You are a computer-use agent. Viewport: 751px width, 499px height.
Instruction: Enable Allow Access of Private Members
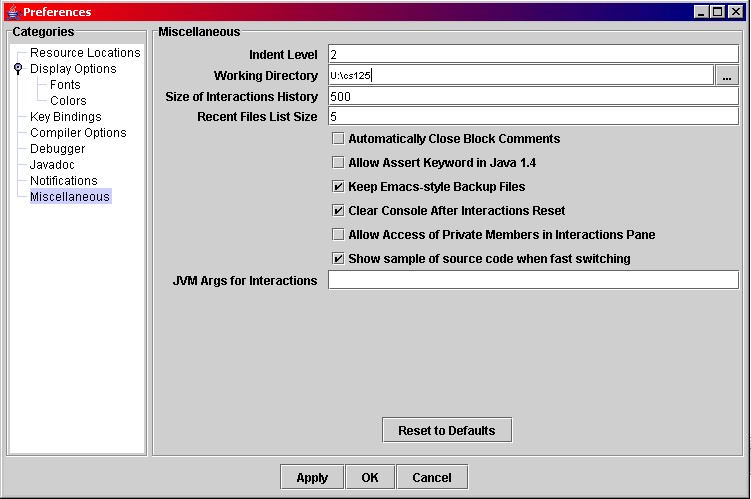point(338,235)
